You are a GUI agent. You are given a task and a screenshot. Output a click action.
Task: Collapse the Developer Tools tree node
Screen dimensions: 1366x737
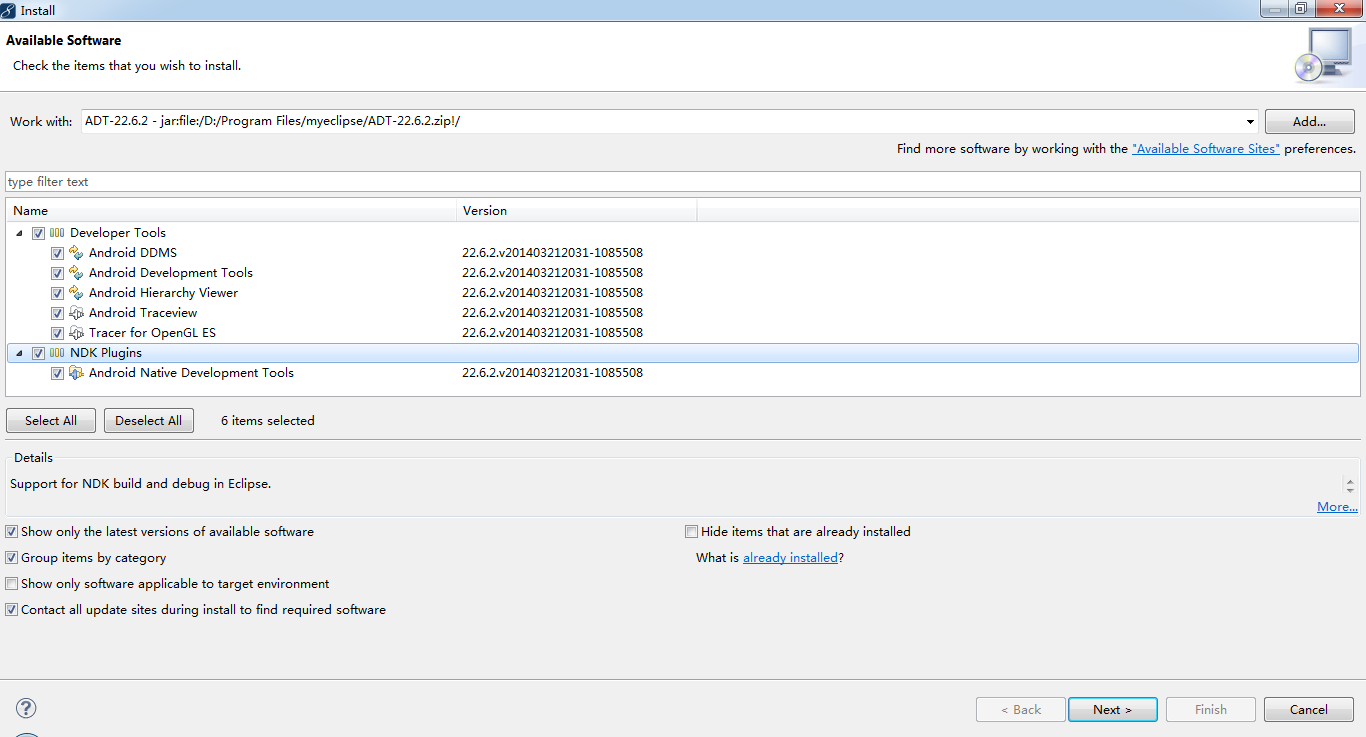[19, 233]
